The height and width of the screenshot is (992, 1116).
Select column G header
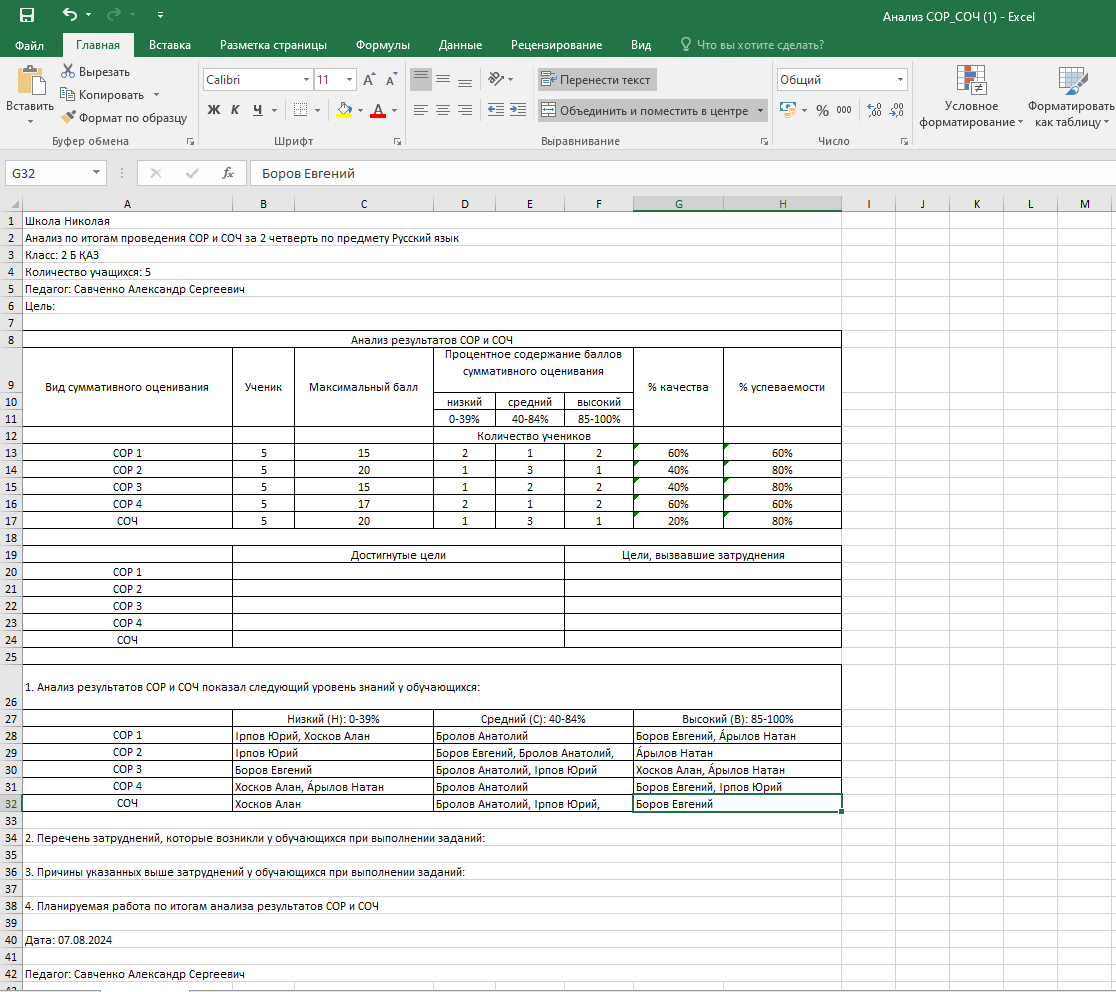(678, 204)
